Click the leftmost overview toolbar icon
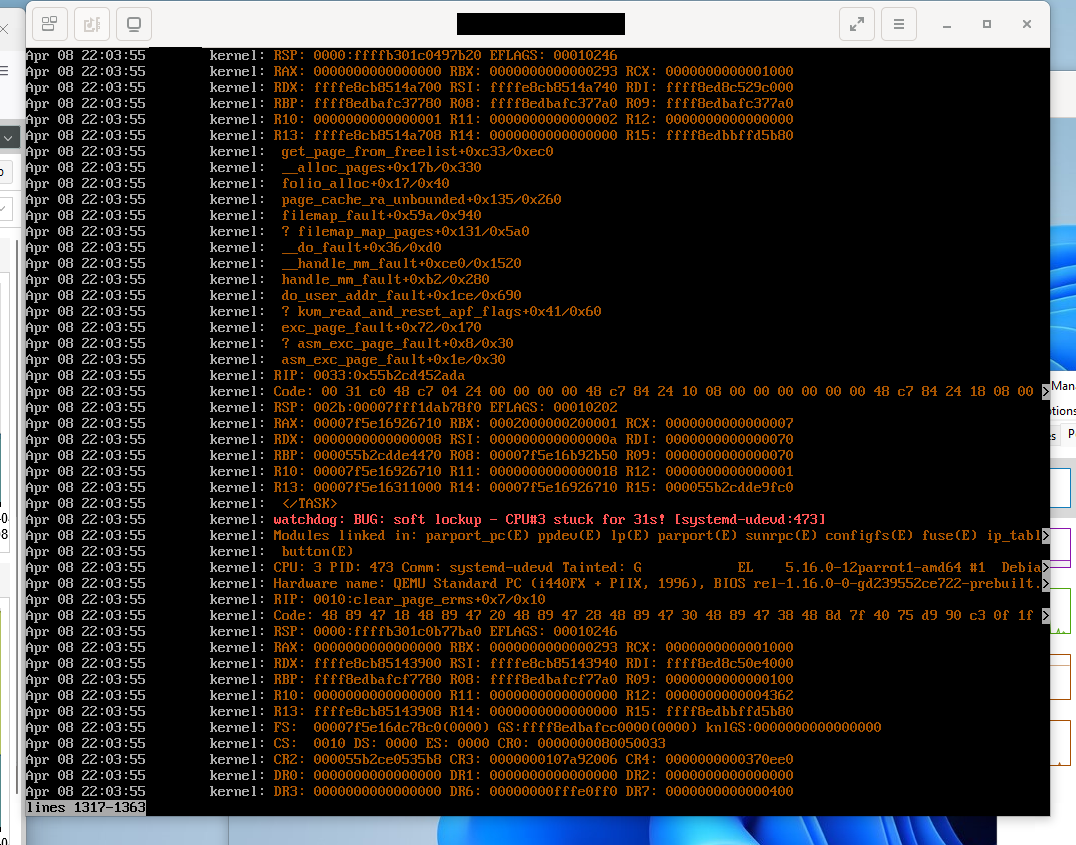This screenshot has height=845, width=1076. [x=49, y=23]
